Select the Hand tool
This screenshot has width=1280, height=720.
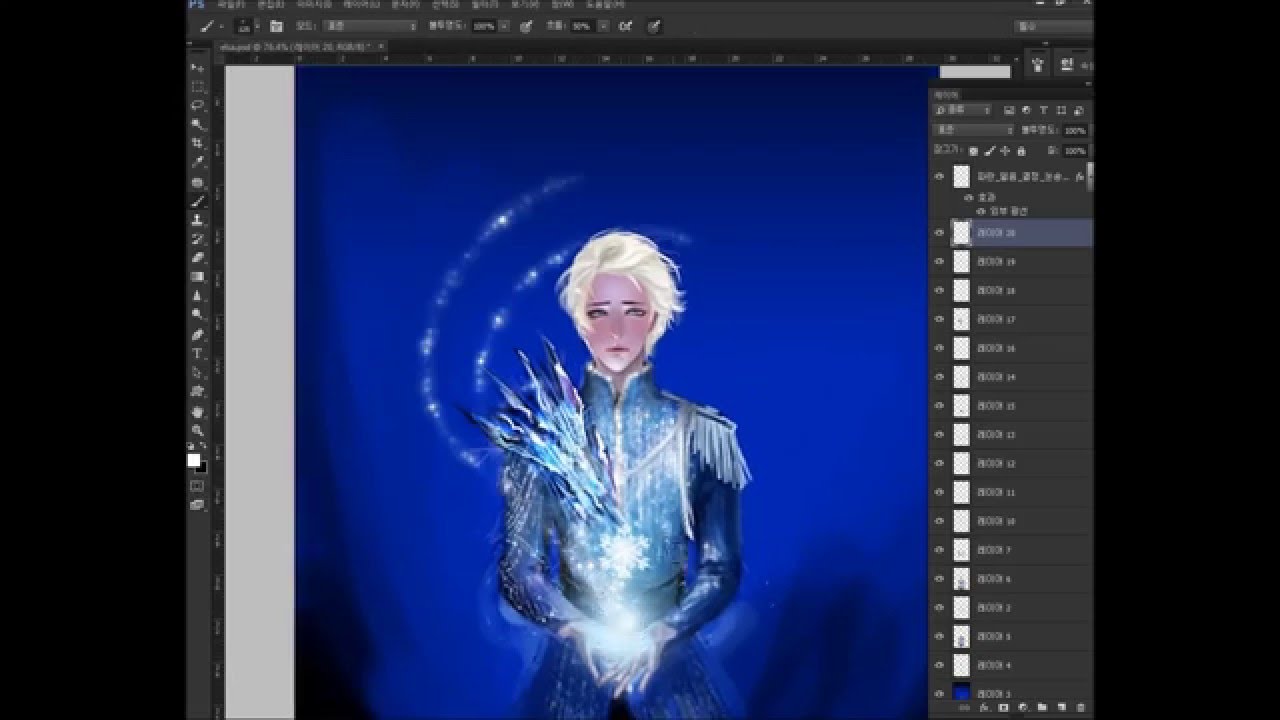click(x=197, y=411)
